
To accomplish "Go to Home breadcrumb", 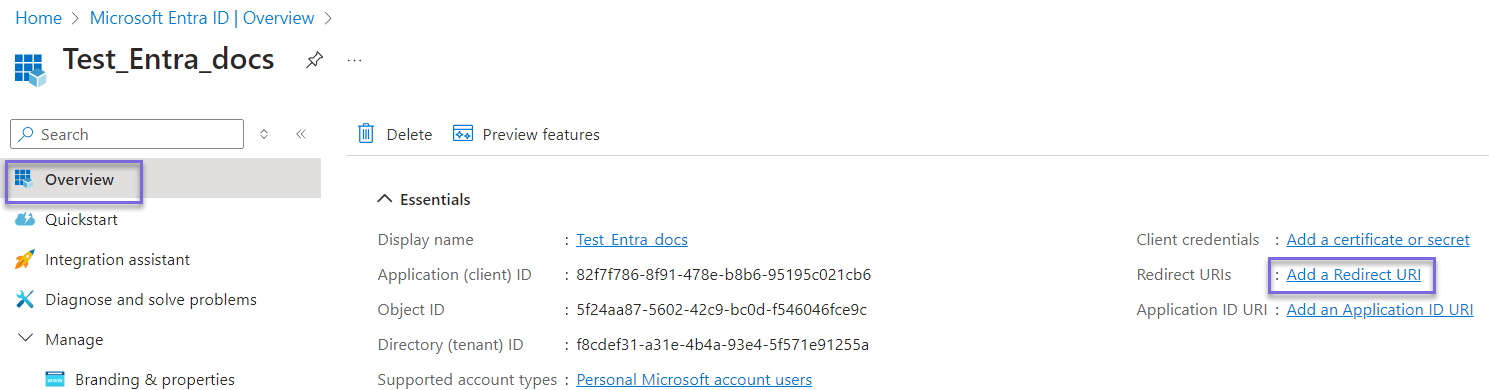I will tap(38, 18).
